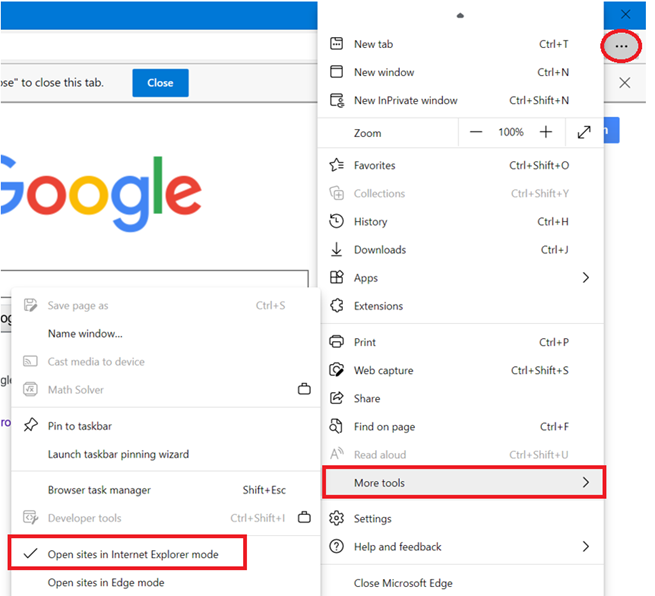This screenshot has width=655, height=596.
Task: Choose Browser task manager menu entry
Action: coord(165,490)
